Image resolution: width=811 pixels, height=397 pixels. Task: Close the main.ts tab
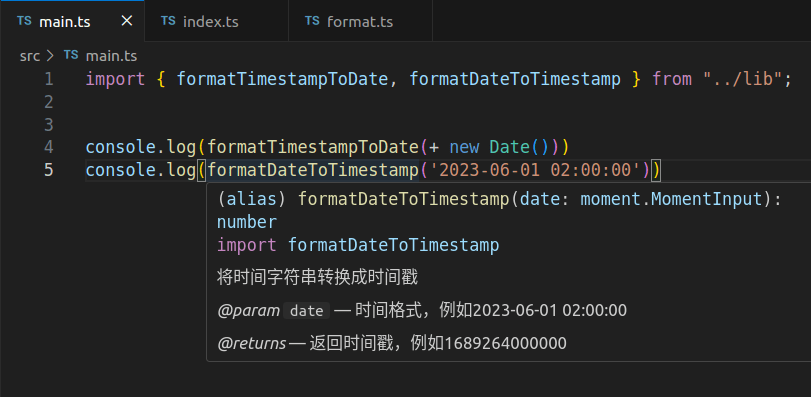click(127, 21)
